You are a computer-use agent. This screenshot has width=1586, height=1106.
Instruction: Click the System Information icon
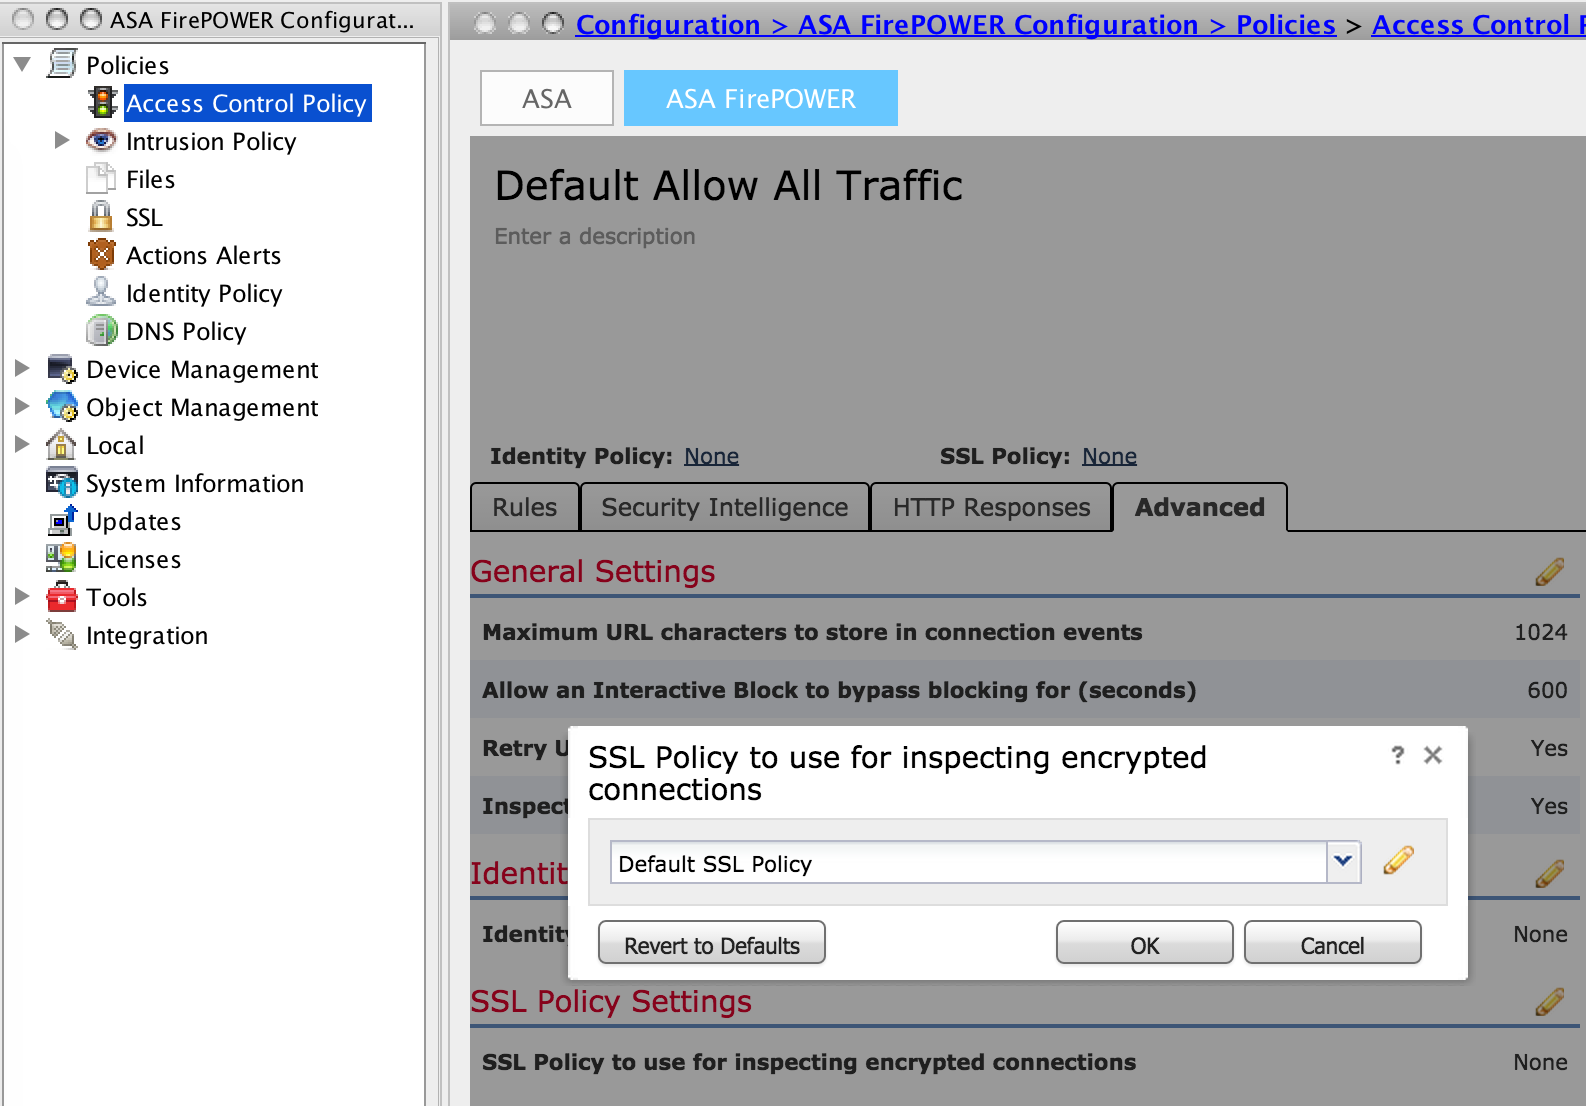[62, 482]
